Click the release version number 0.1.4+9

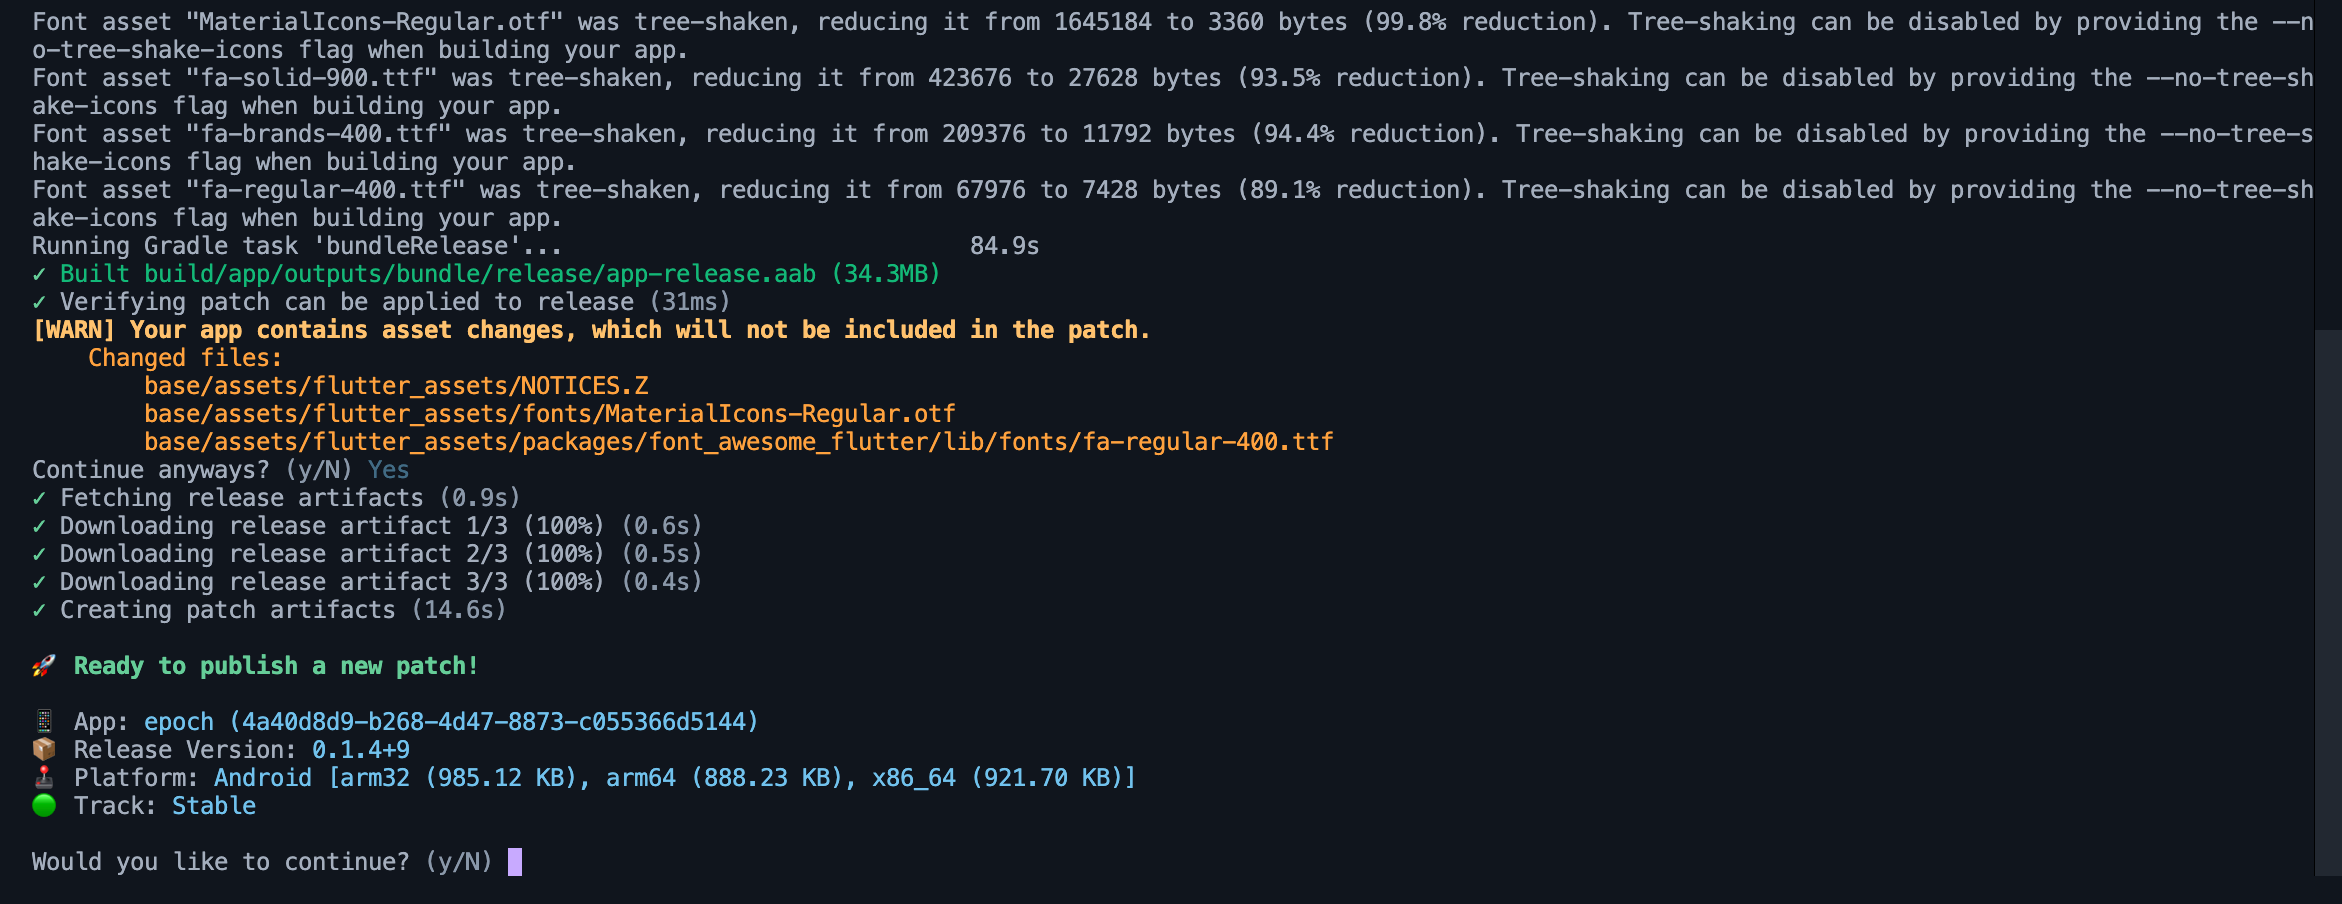(x=361, y=750)
